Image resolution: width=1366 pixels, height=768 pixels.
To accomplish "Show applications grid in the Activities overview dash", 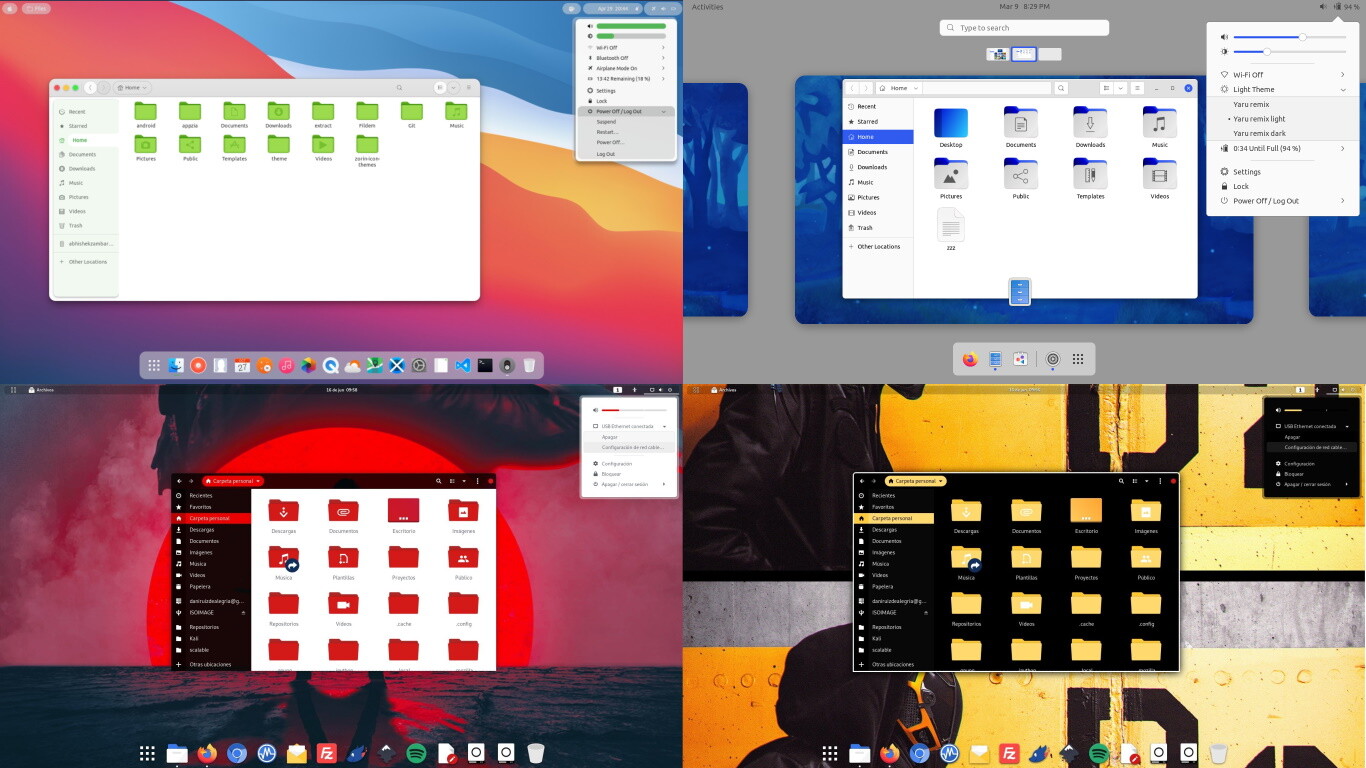I will (x=1078, y=359).
